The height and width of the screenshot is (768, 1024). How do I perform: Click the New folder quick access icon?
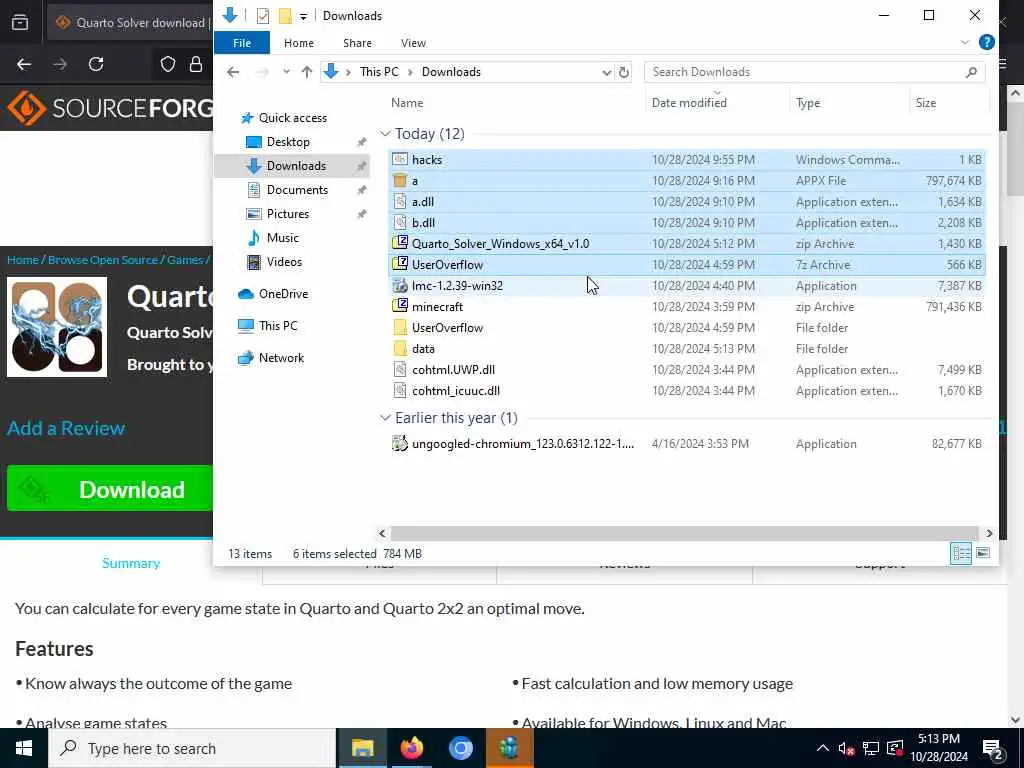(x=285, y=16)
